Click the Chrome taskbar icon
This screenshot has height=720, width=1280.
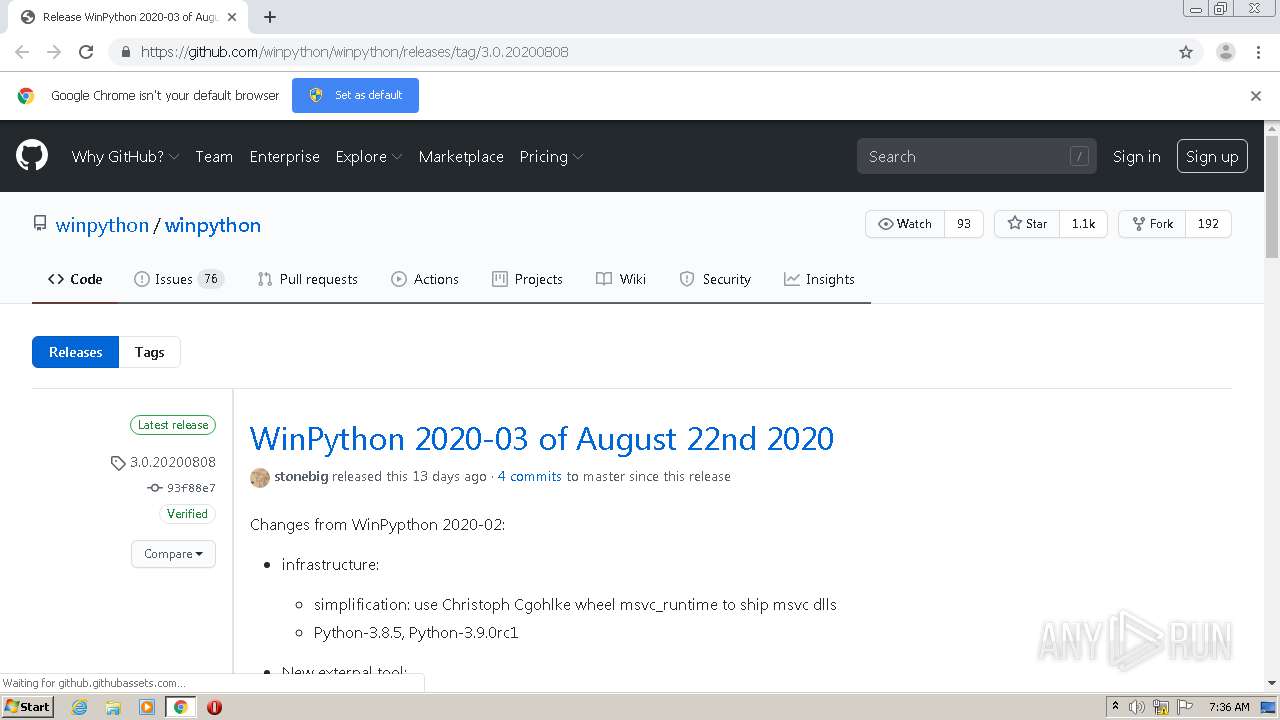(180, 707)
